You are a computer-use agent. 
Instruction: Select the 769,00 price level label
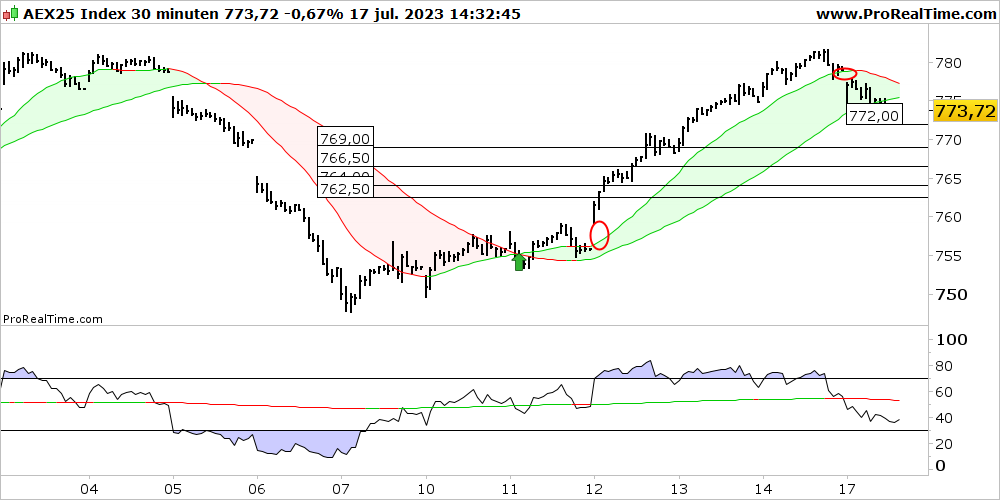[x=345, y=138]
